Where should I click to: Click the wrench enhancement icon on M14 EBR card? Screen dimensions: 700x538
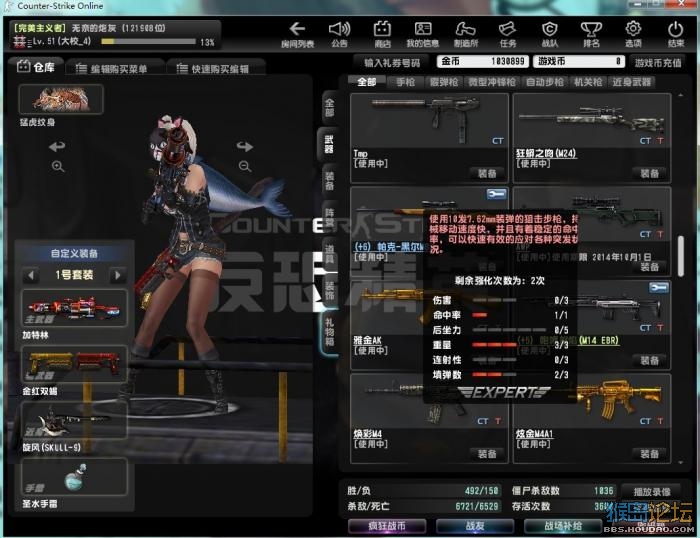coord(659,288)
